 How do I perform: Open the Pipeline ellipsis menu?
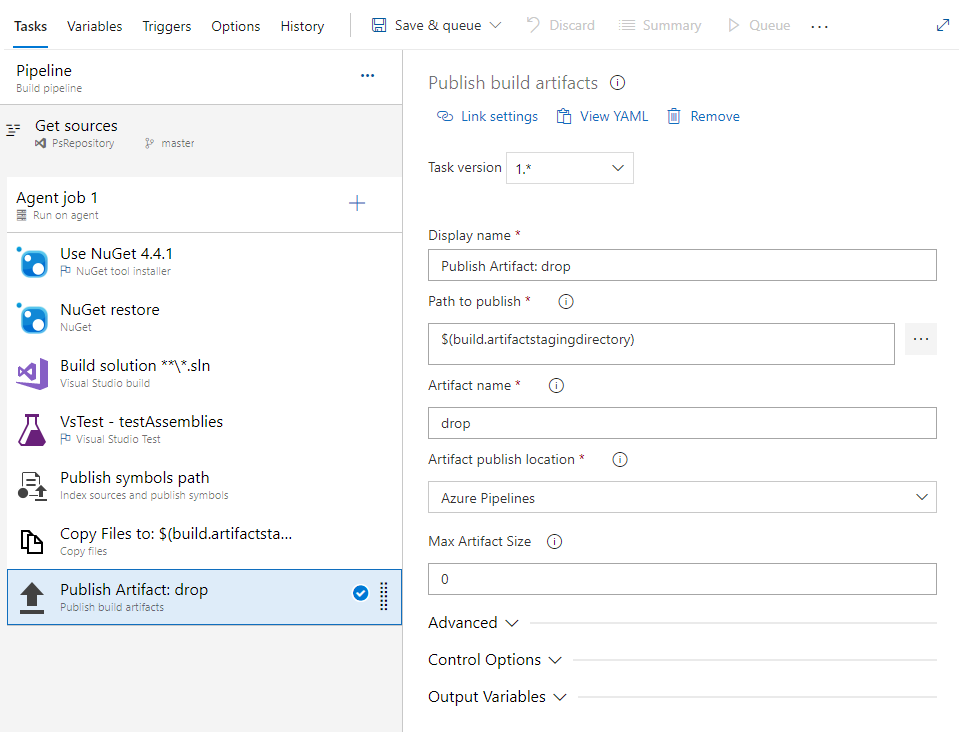coord(367,75)
